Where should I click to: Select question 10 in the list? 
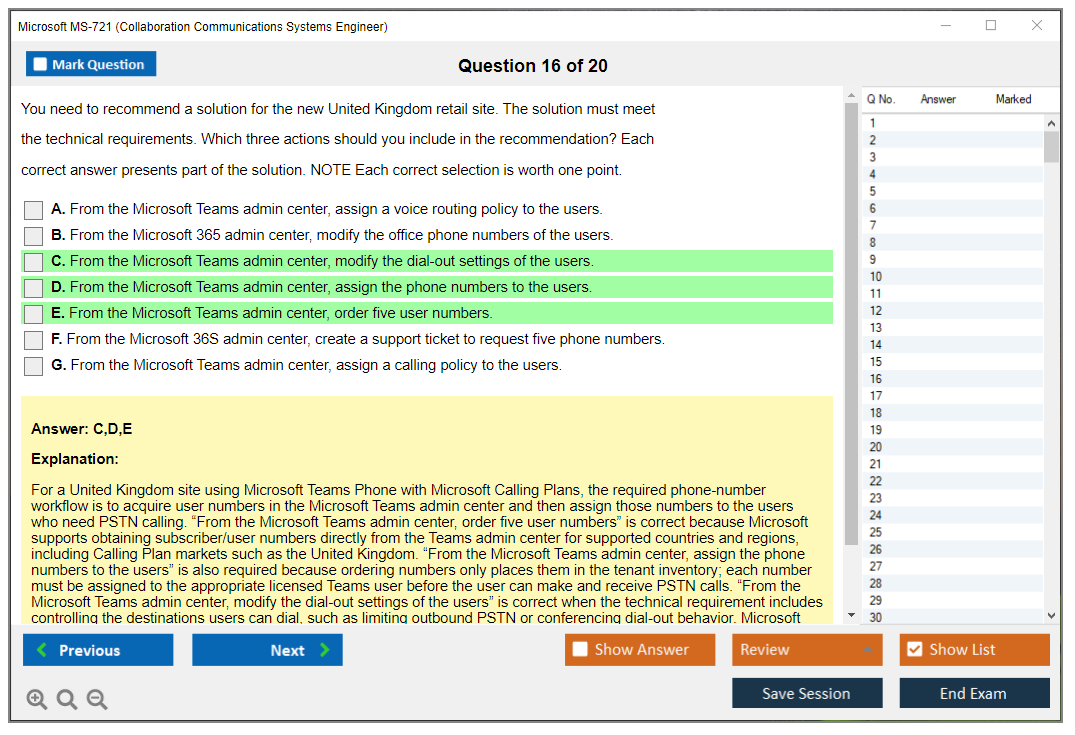(953, 277)
